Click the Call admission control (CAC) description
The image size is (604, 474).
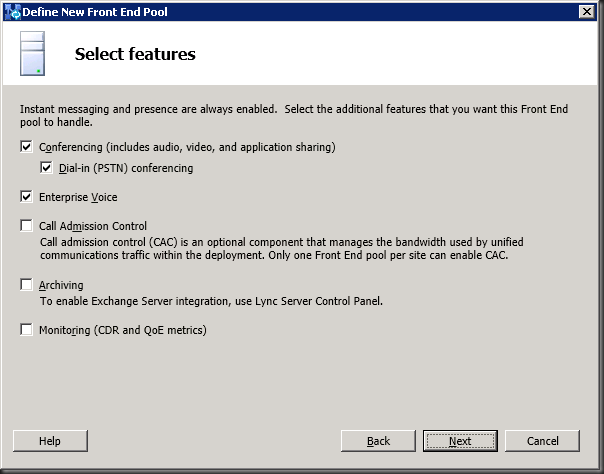coord(282,248)
